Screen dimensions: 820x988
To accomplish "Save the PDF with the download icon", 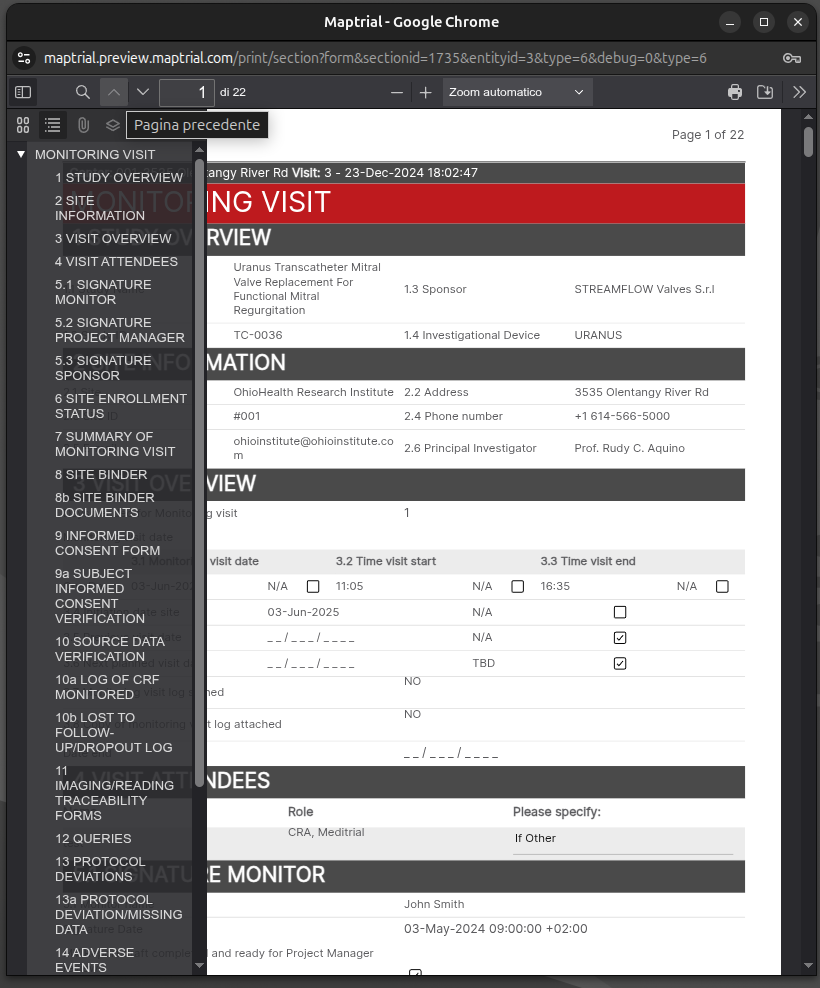I will coord(765,93).
